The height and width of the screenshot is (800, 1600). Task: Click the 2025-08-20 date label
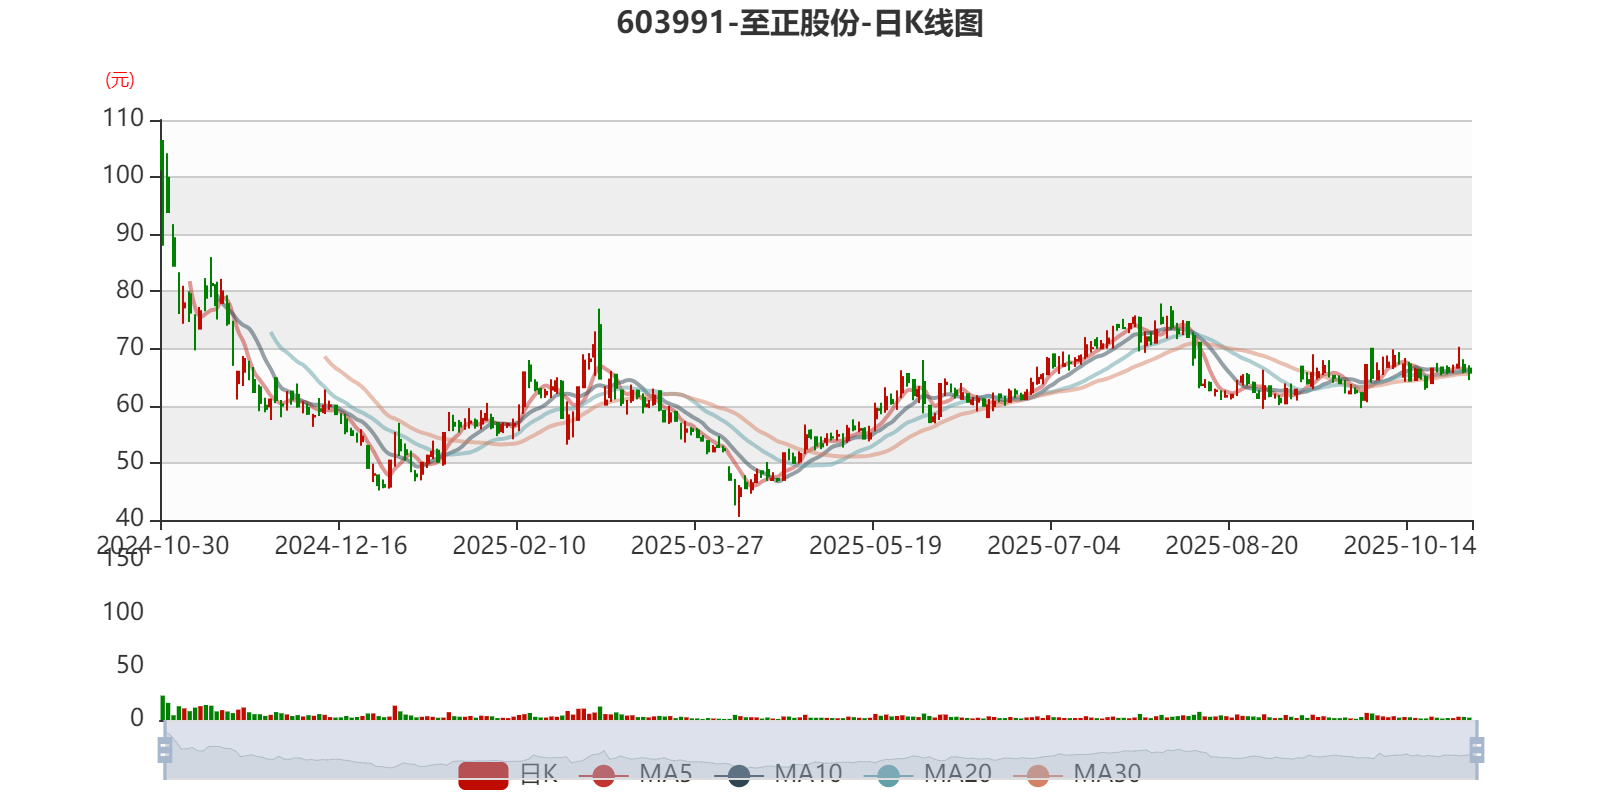tap(1231, 546)
